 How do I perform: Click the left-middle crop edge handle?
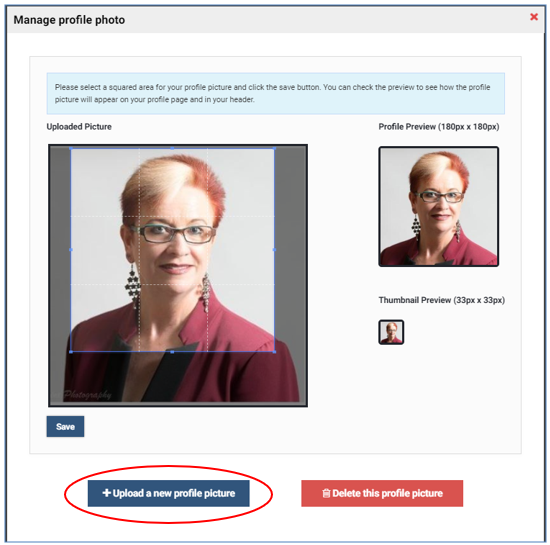click(x=71, y=250)
